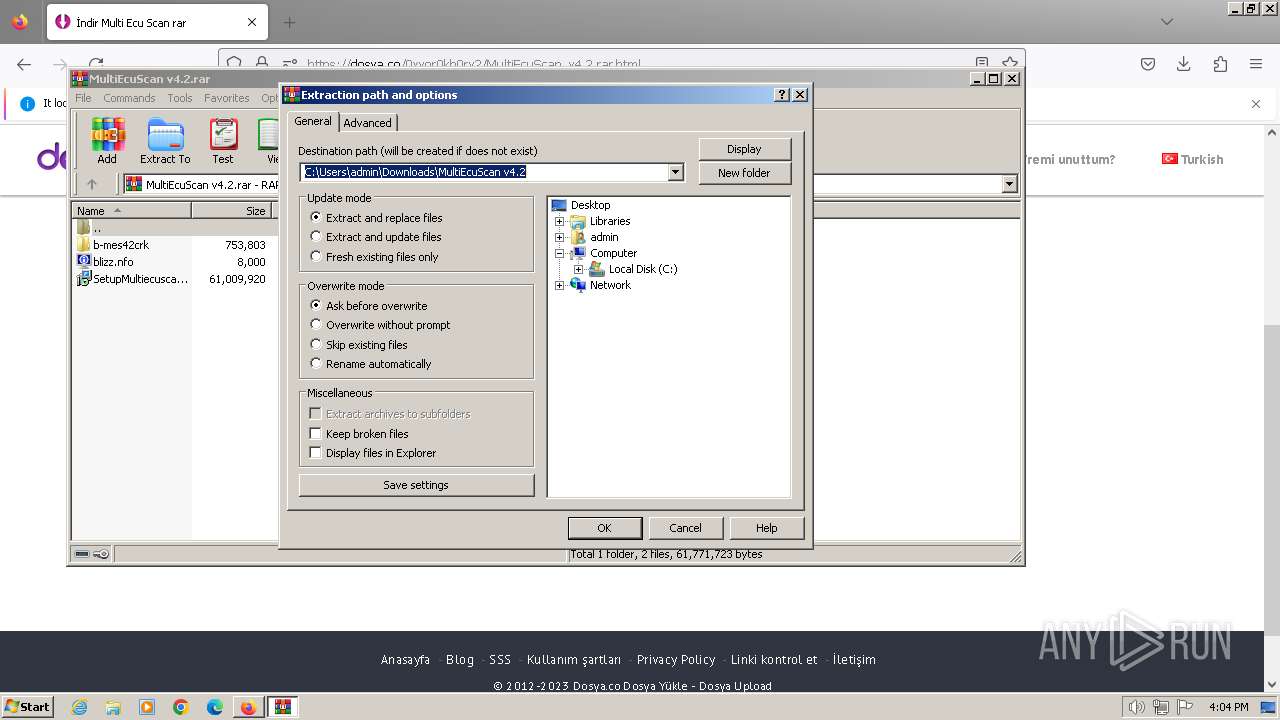Click the help question mark in dialog title
Screen dimensions: 1280x720
coord(782,95)
